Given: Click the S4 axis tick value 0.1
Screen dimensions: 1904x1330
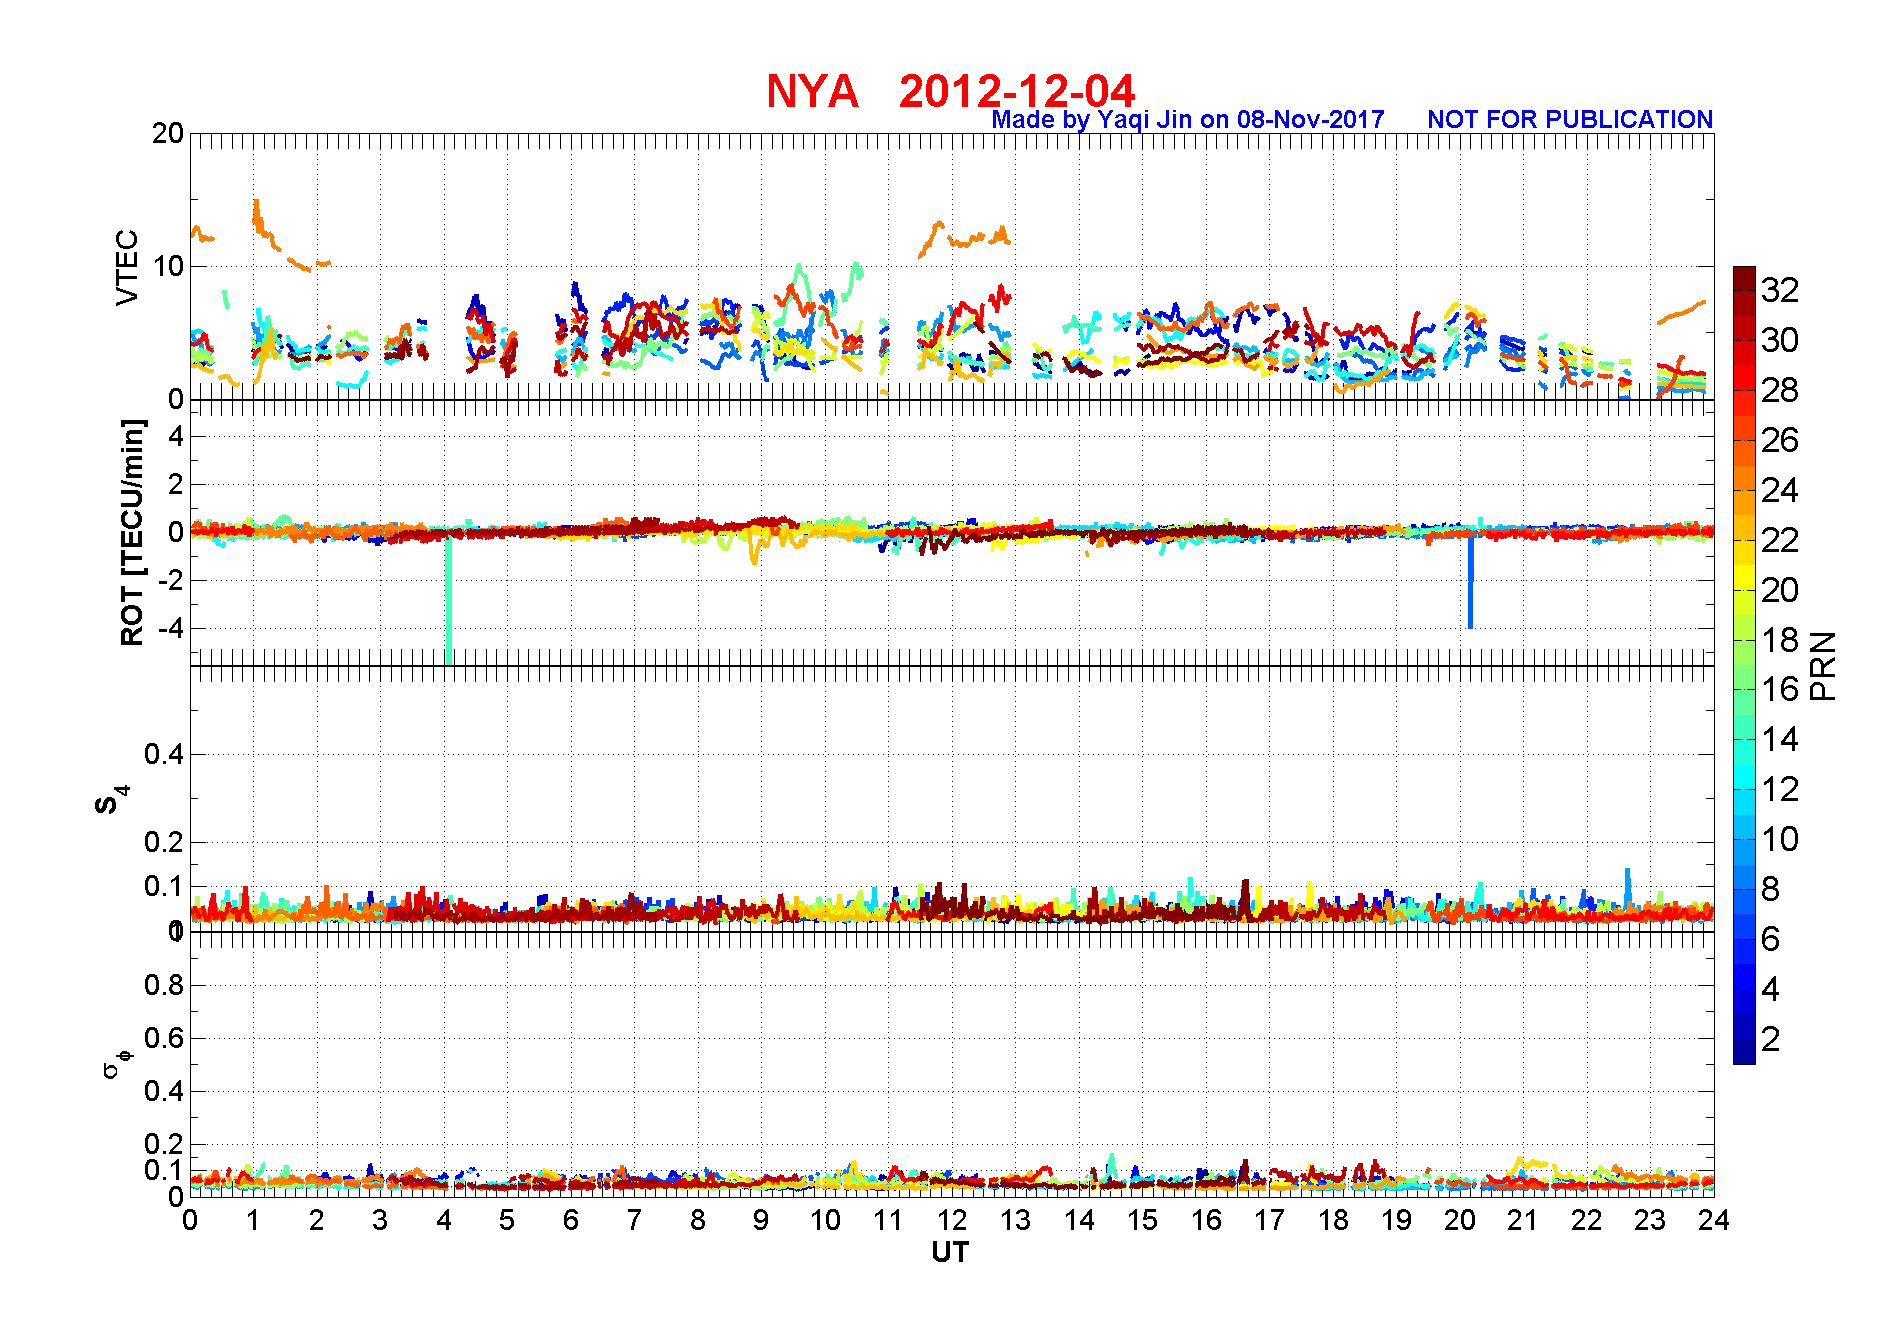Looking at the screenshot, I should click(164, 886).
